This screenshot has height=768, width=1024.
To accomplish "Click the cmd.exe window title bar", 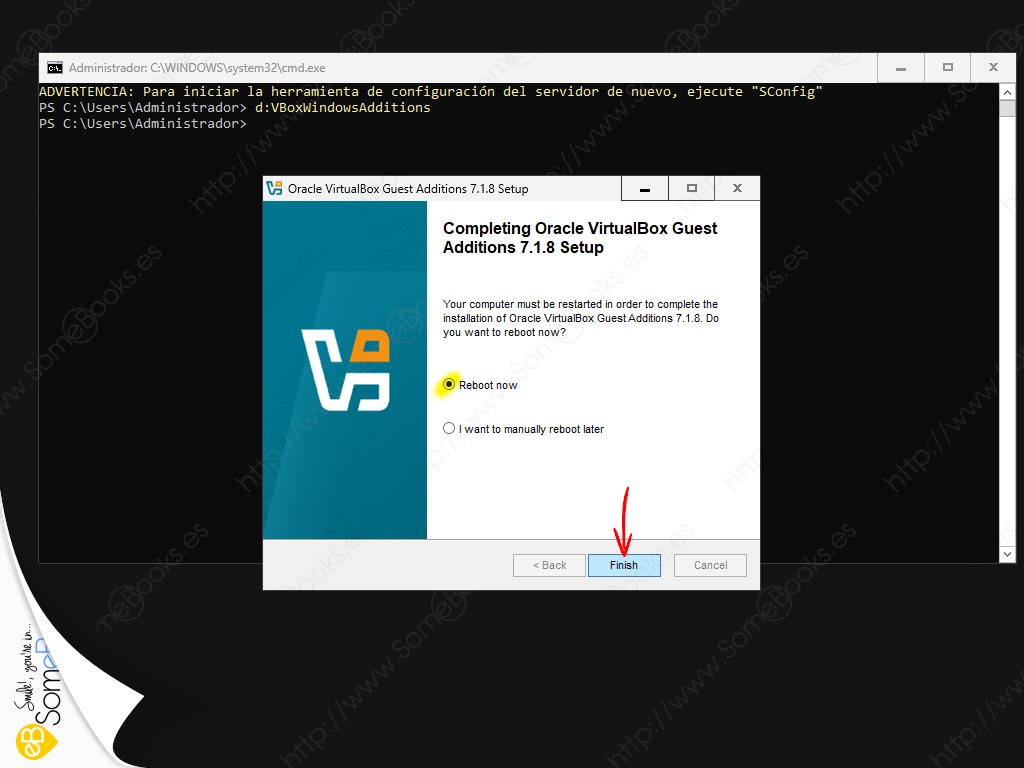I will click(x=450, y=68).
